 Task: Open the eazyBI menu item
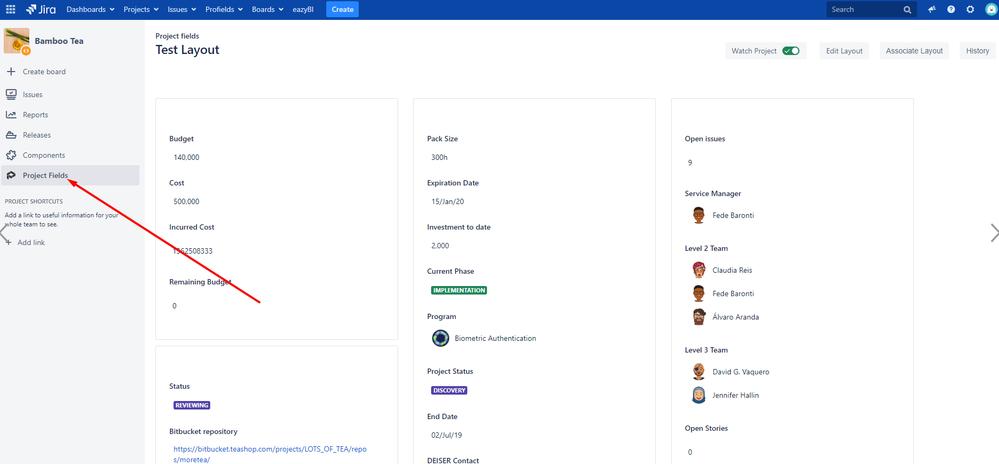point(305,10)
